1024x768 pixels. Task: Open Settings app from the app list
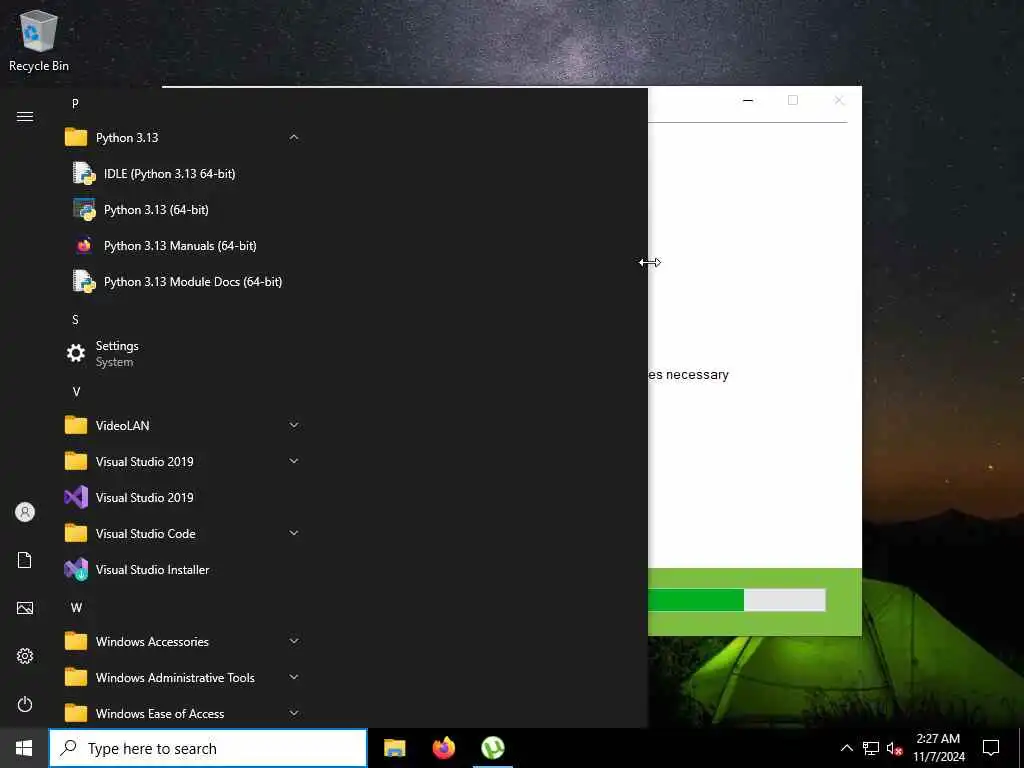[183, 353]
